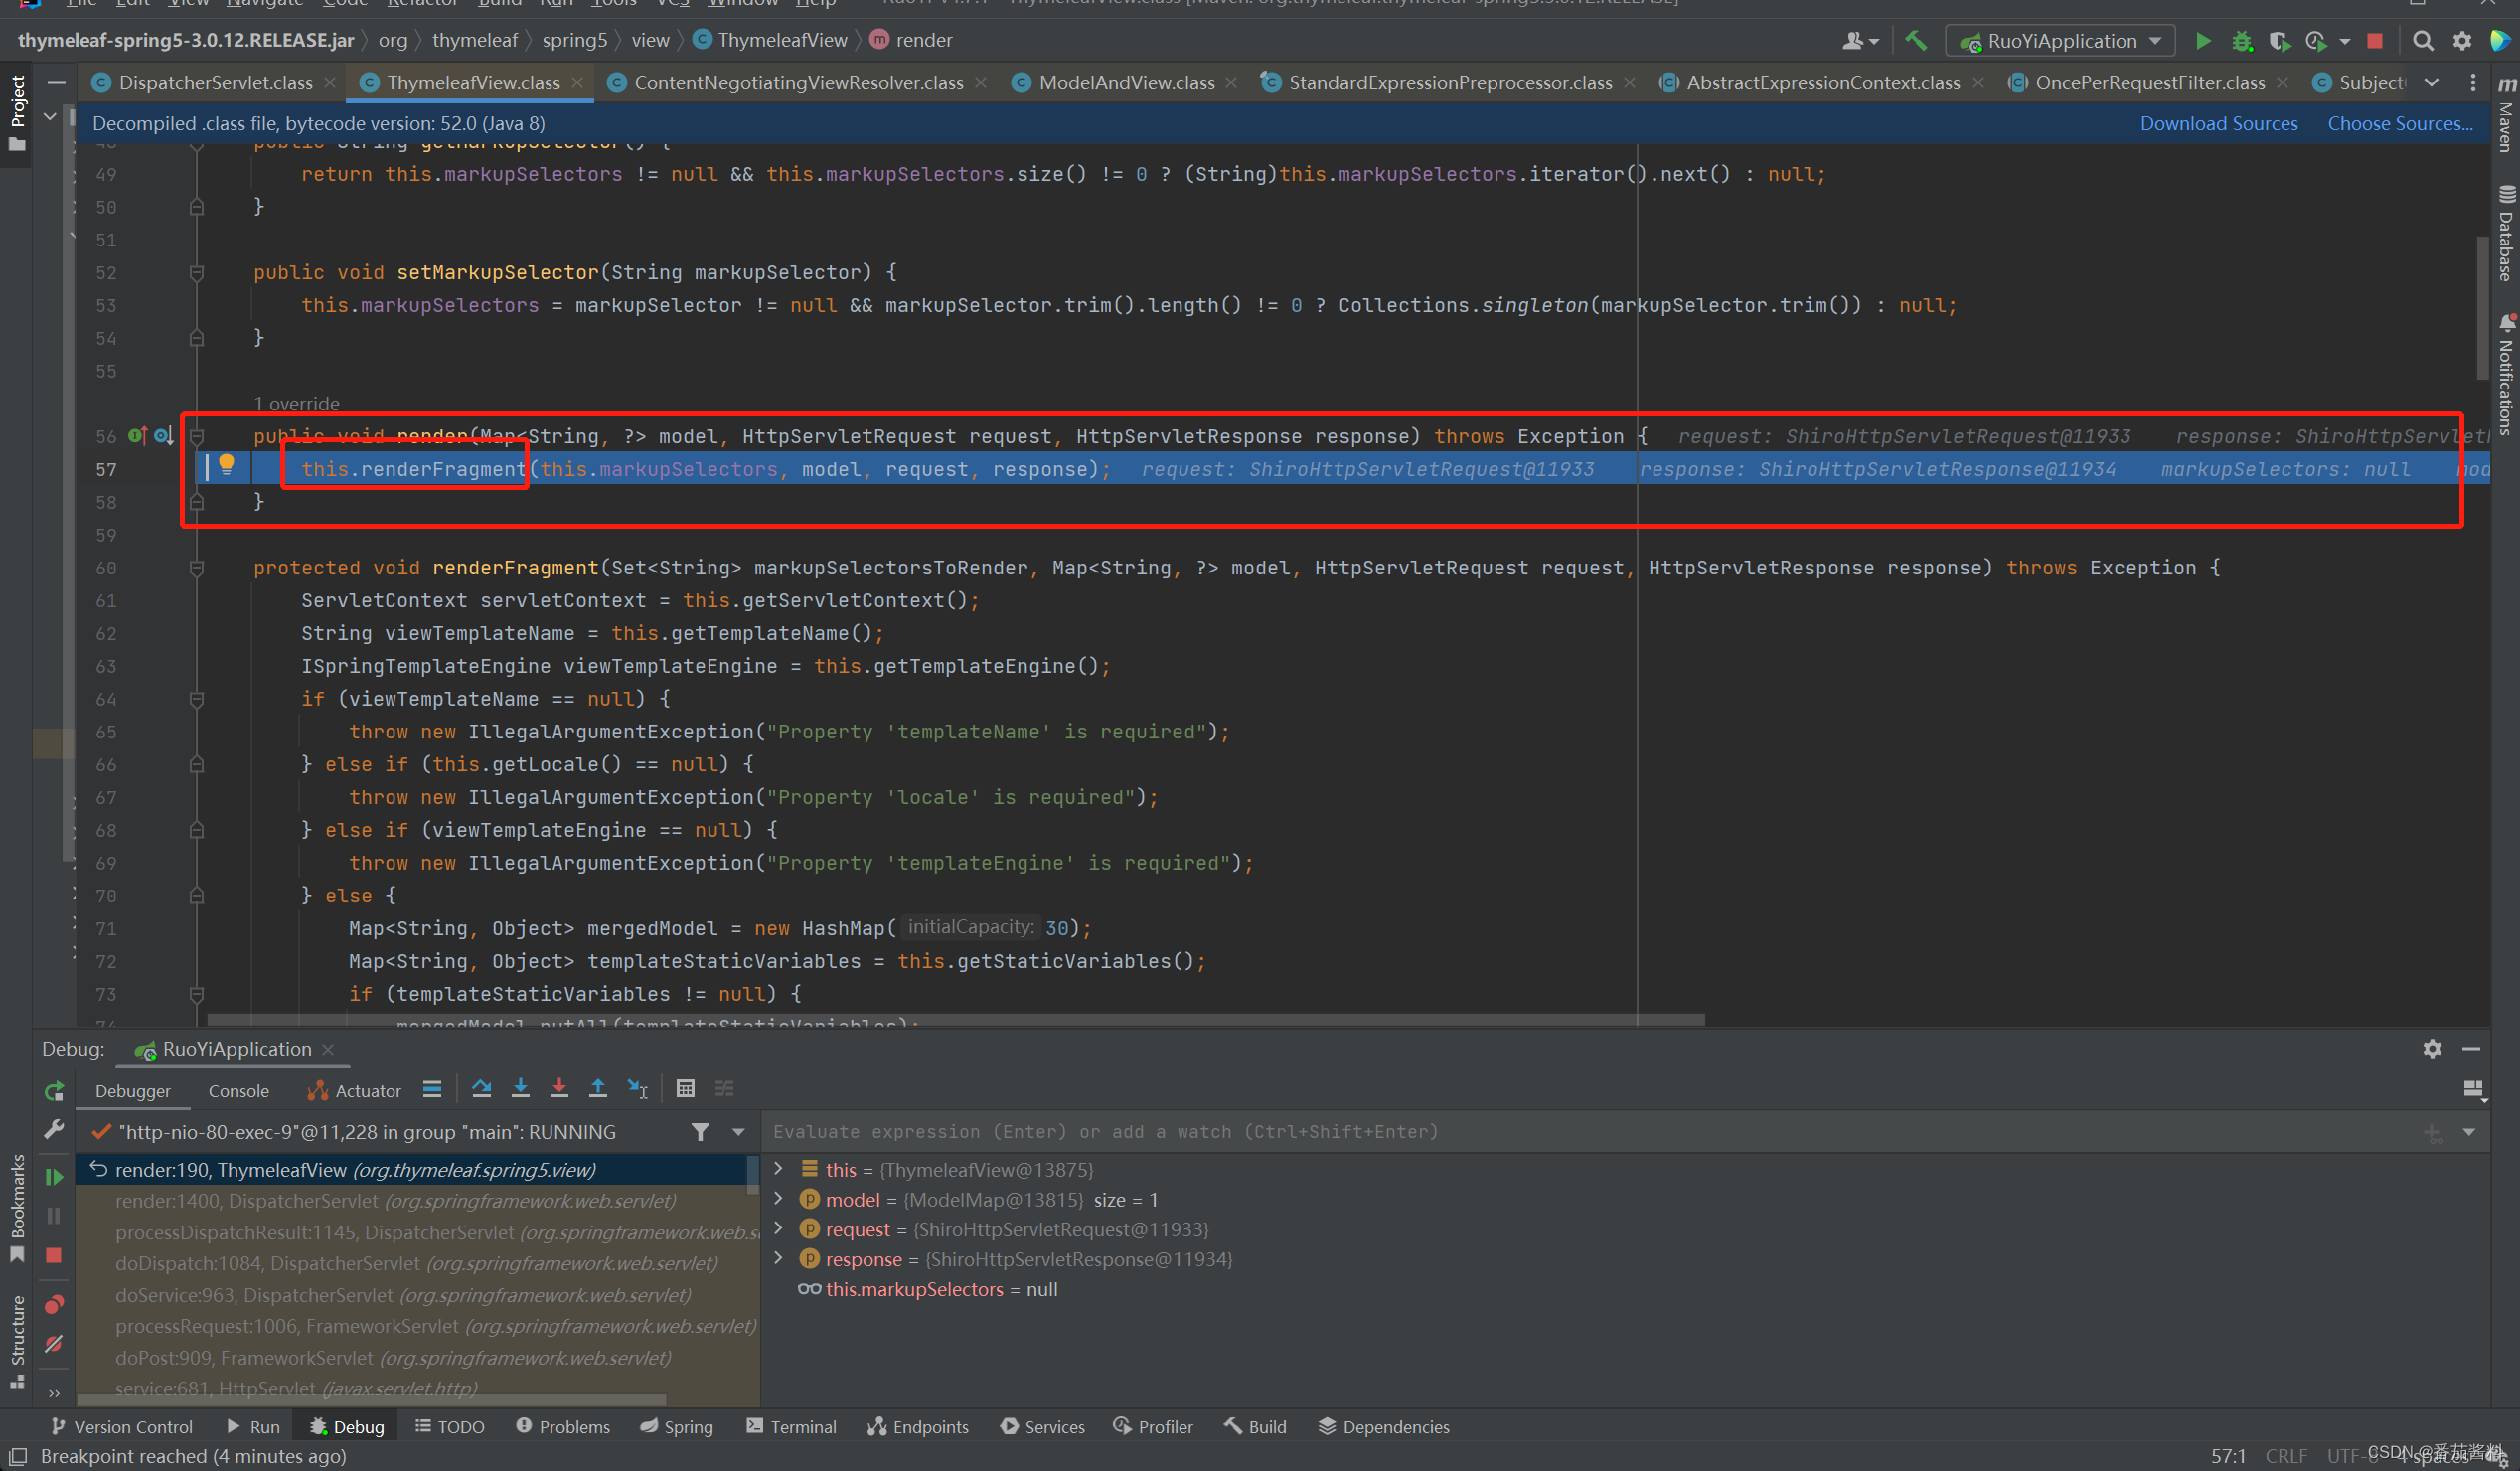The height and width of the screenshot is (1471, 2520).
Task: Toggle the ThymeleafView@13875 expander
Action: tap(784, 1168)
